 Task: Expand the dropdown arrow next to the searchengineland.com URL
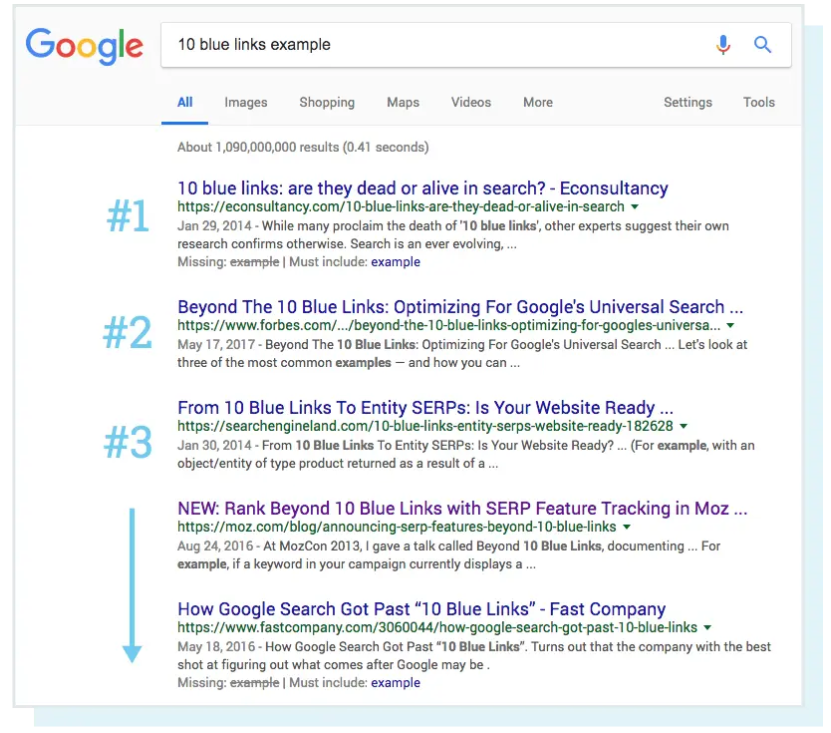684,426
